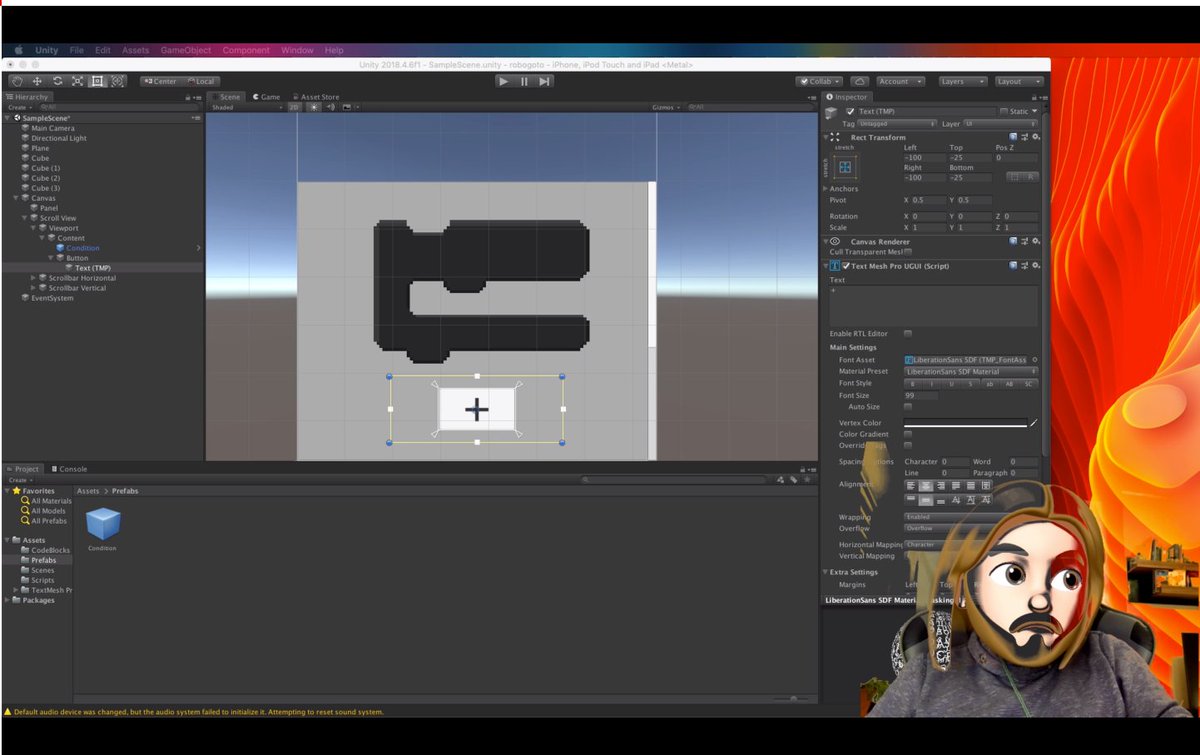Open Text Mesh Pro gear menu

1036,266
